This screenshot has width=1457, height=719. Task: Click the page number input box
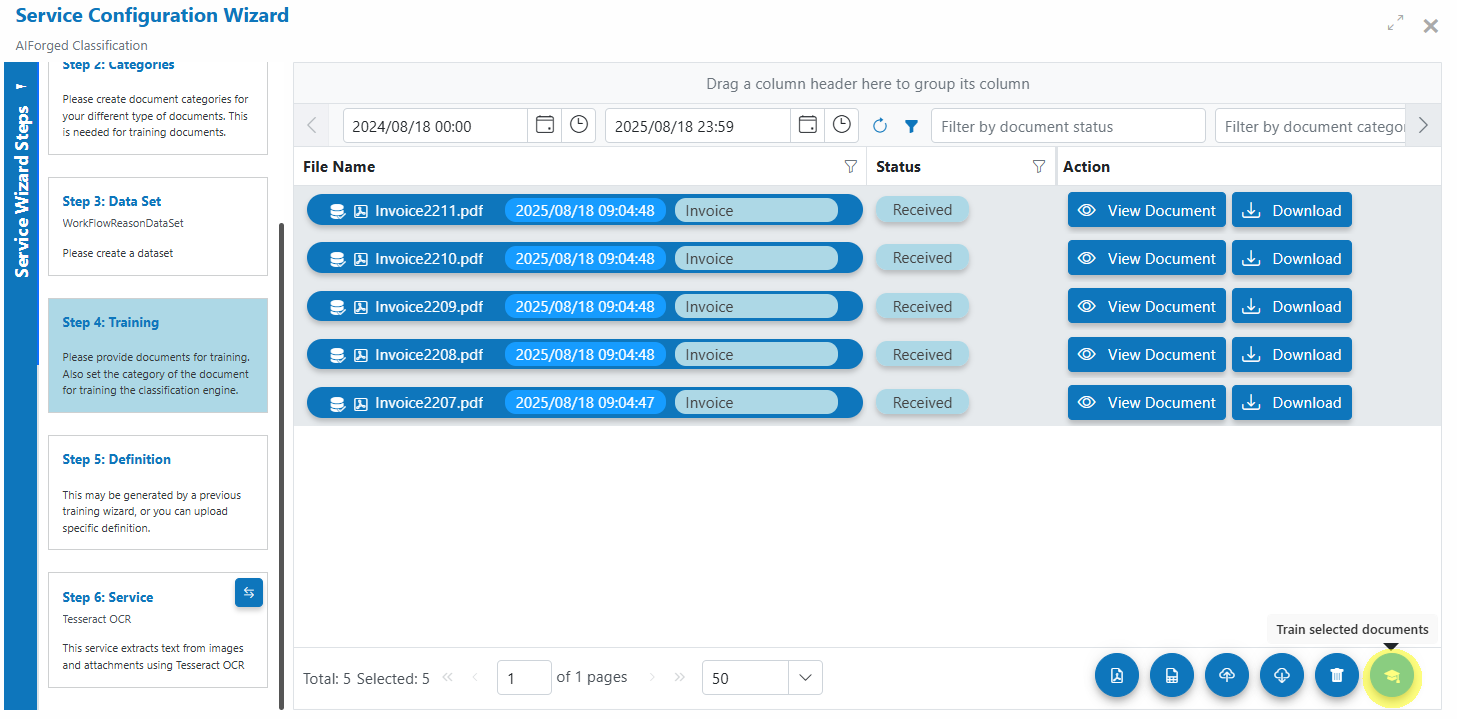tap(524, 678)
